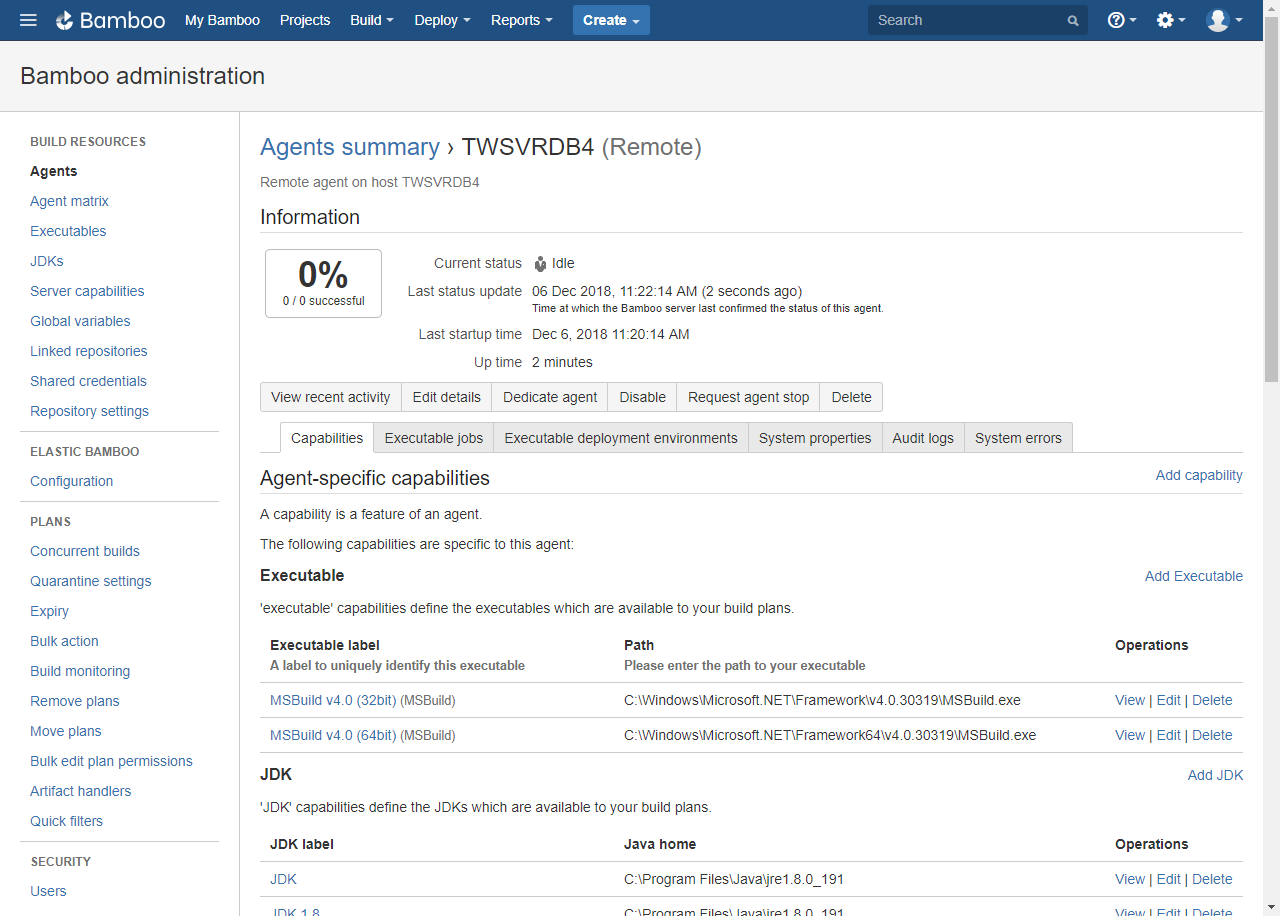
Task: Open the JDK label link
Action: [283, 879]
